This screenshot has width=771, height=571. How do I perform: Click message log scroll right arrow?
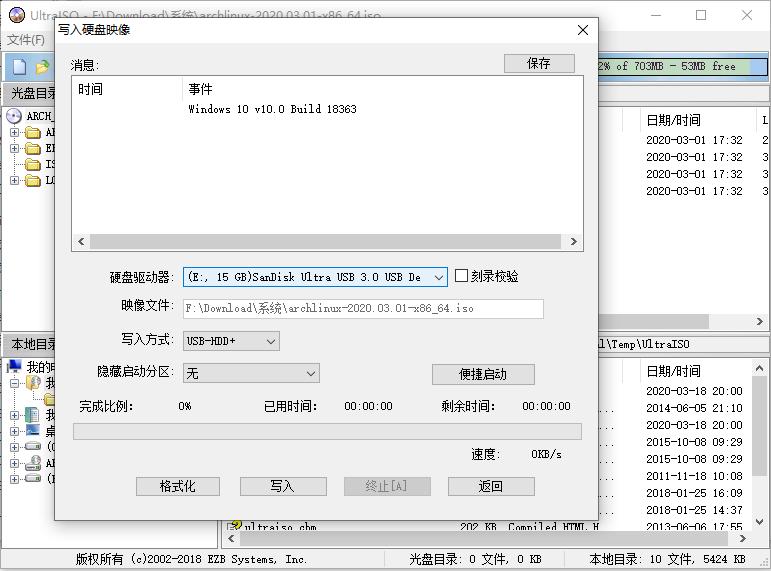tap(573, 241)
